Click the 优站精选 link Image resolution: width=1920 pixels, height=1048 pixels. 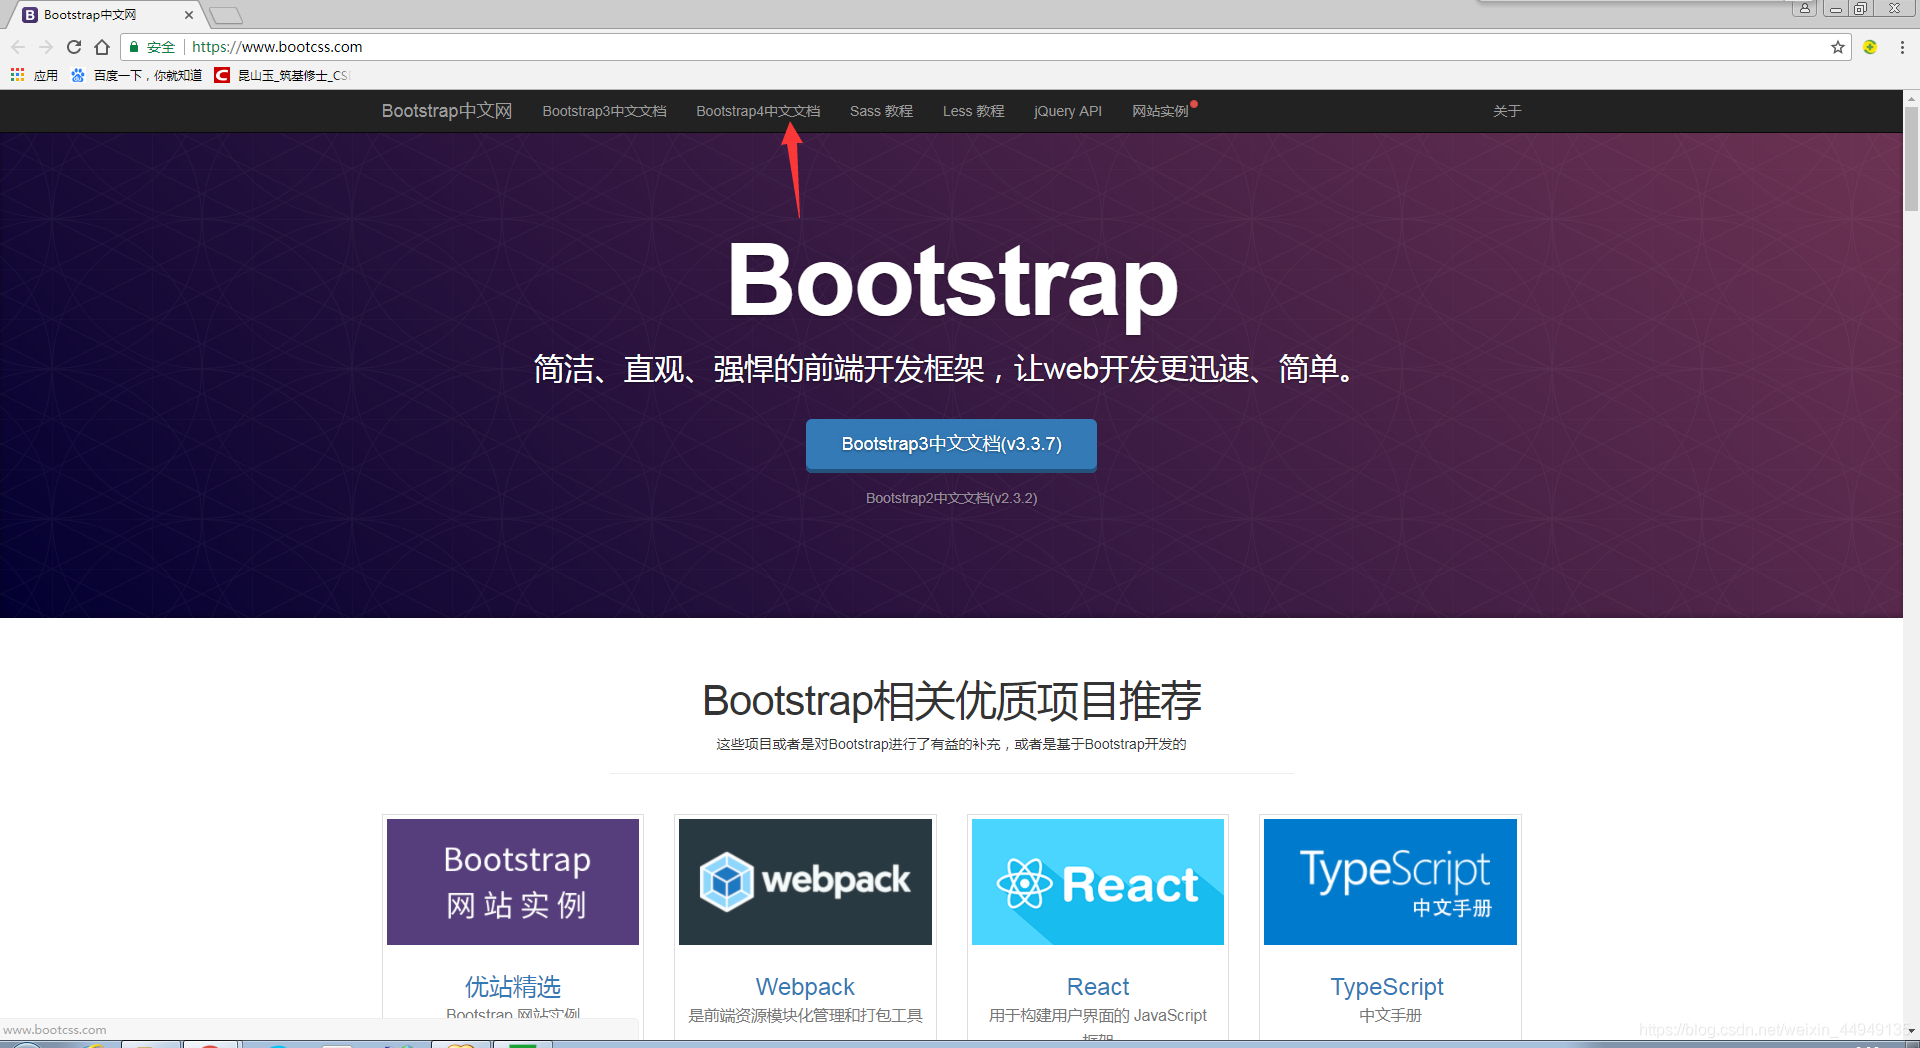coord(512,986)
